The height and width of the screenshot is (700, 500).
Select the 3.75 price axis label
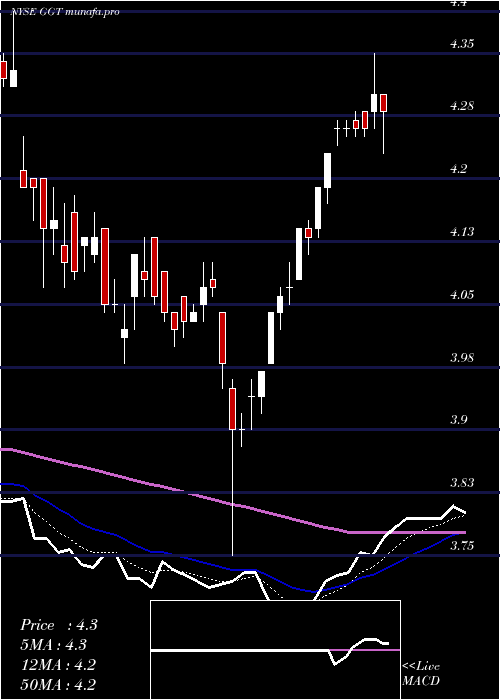click(462, 546)
